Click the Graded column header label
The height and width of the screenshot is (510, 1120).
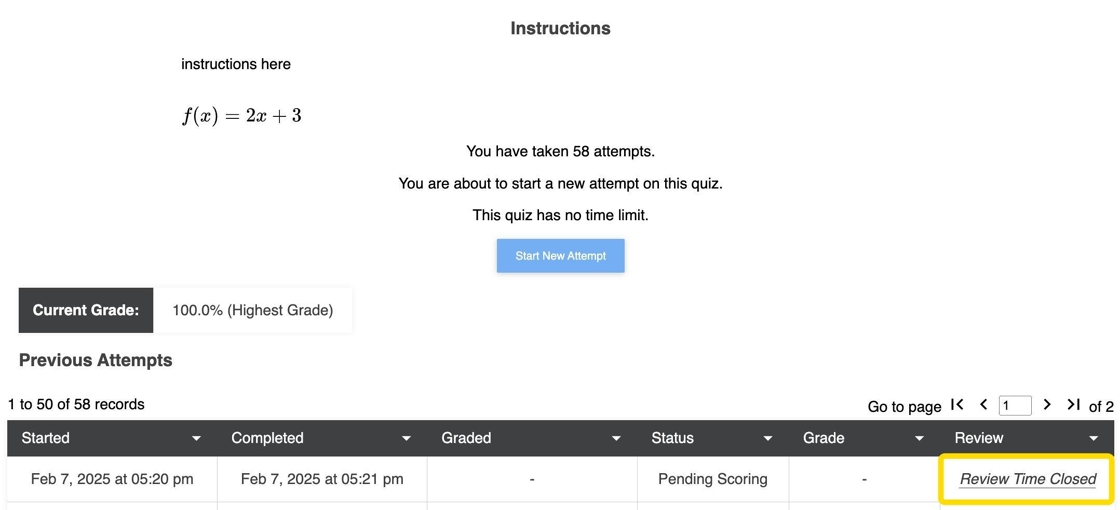click(x=466, y=438)
